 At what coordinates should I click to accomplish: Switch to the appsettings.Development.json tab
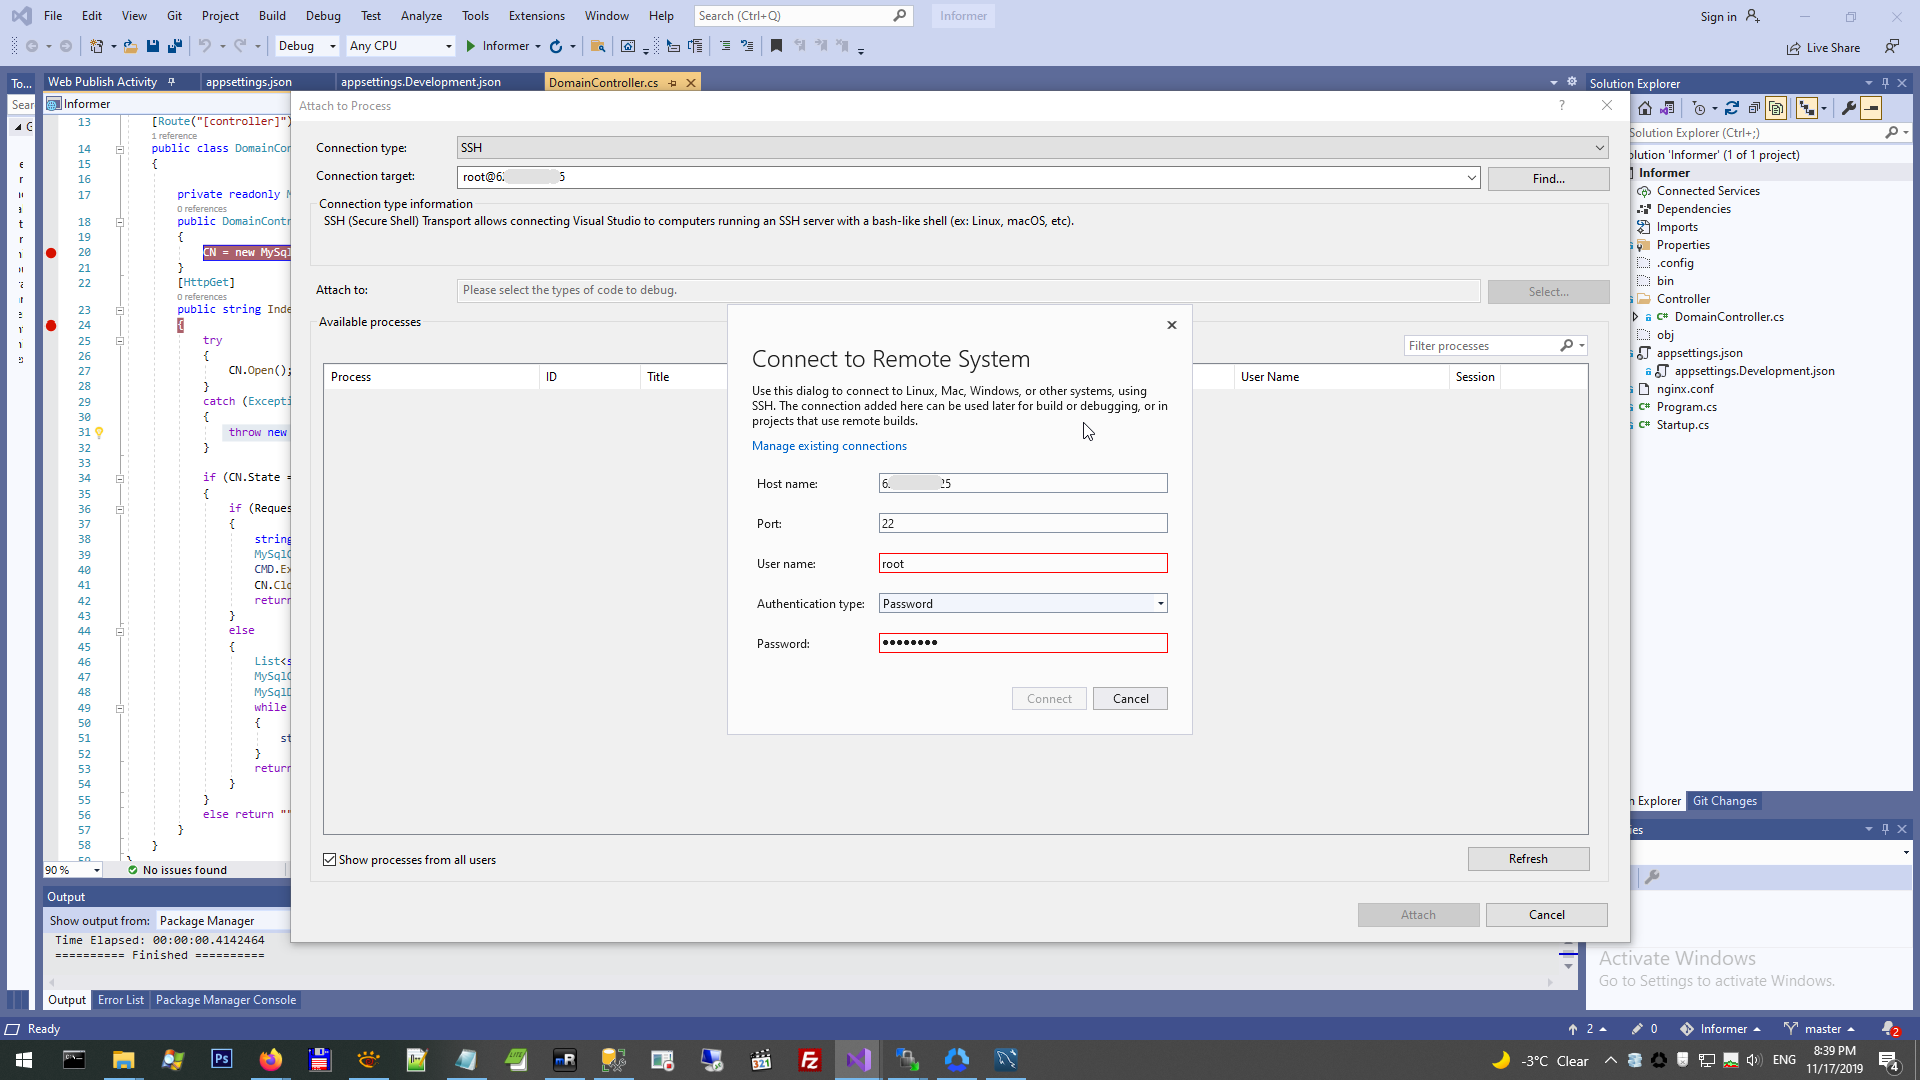tap(420, 82)
